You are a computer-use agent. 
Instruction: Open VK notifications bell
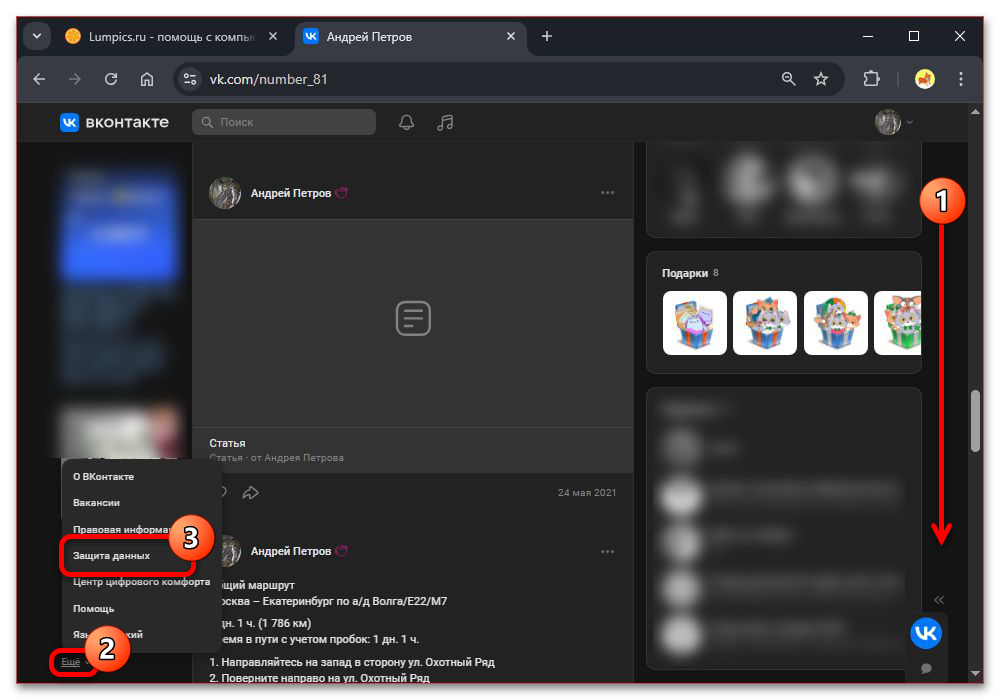click(x=406, y=122)
